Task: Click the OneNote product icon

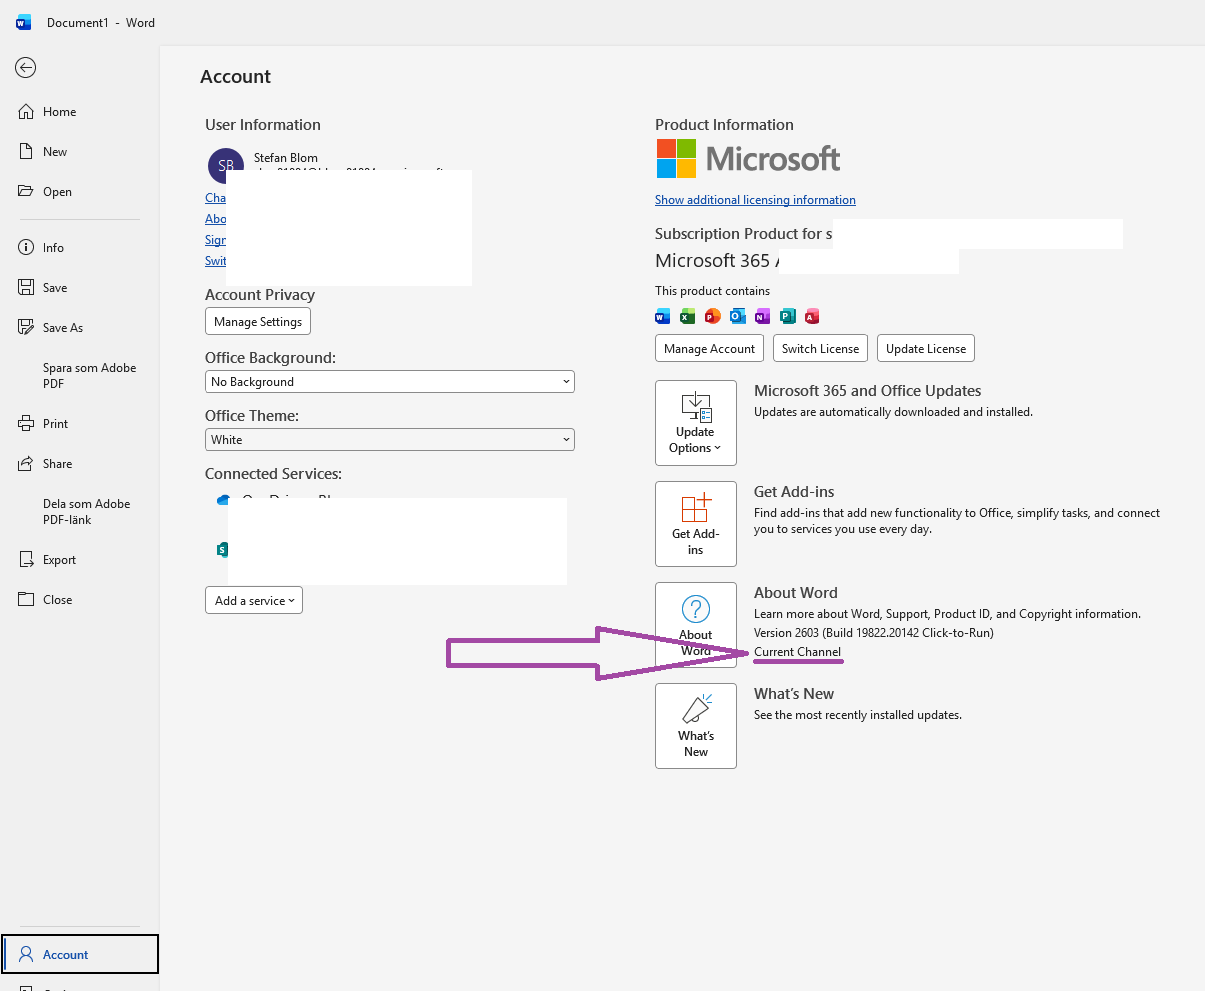Action: [x=762, y=317]
